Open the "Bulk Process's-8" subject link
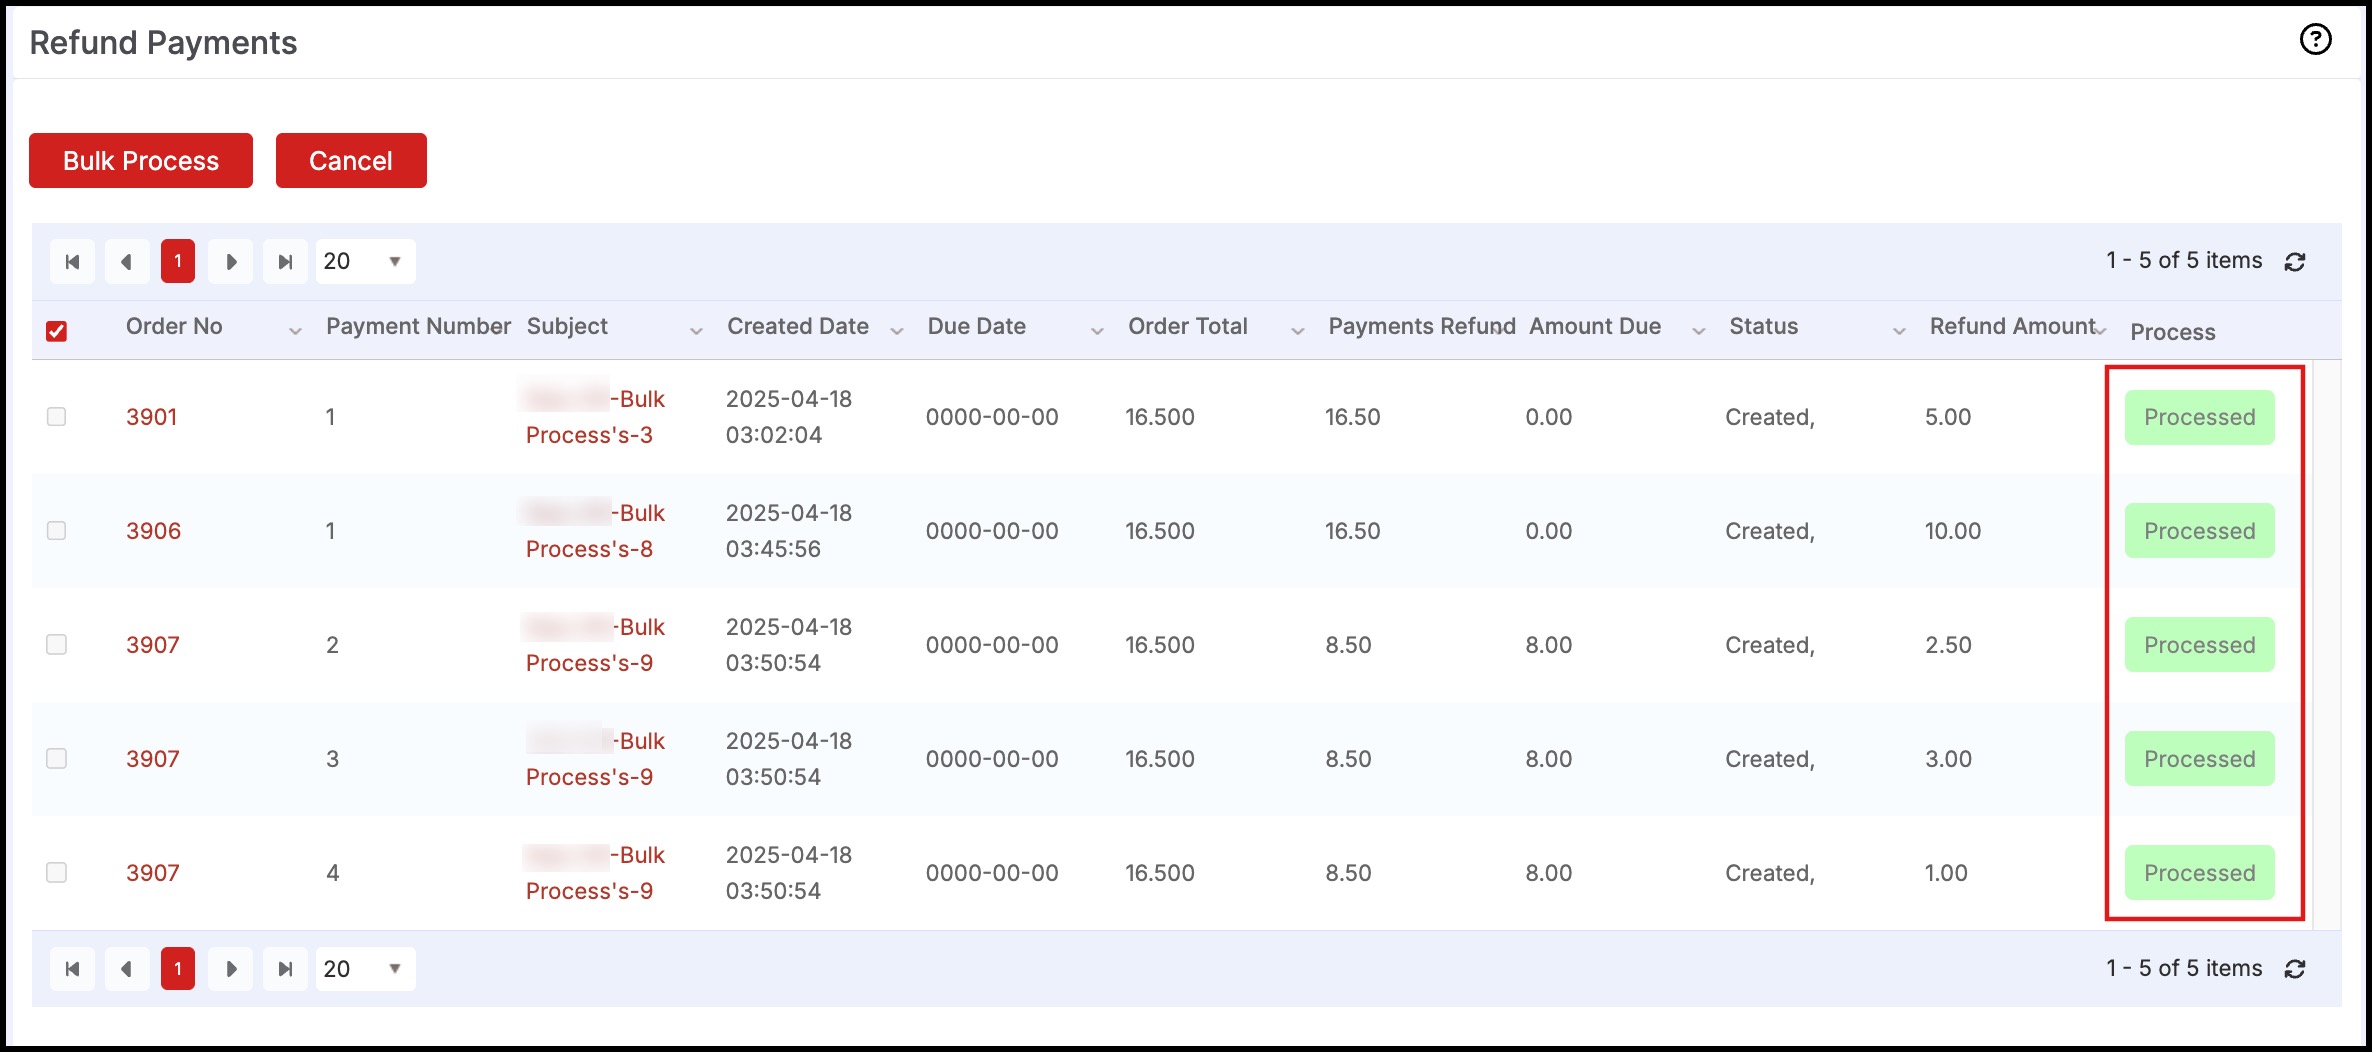The height and width of the screenshot is (1052, 2372). tap(595, 531)
